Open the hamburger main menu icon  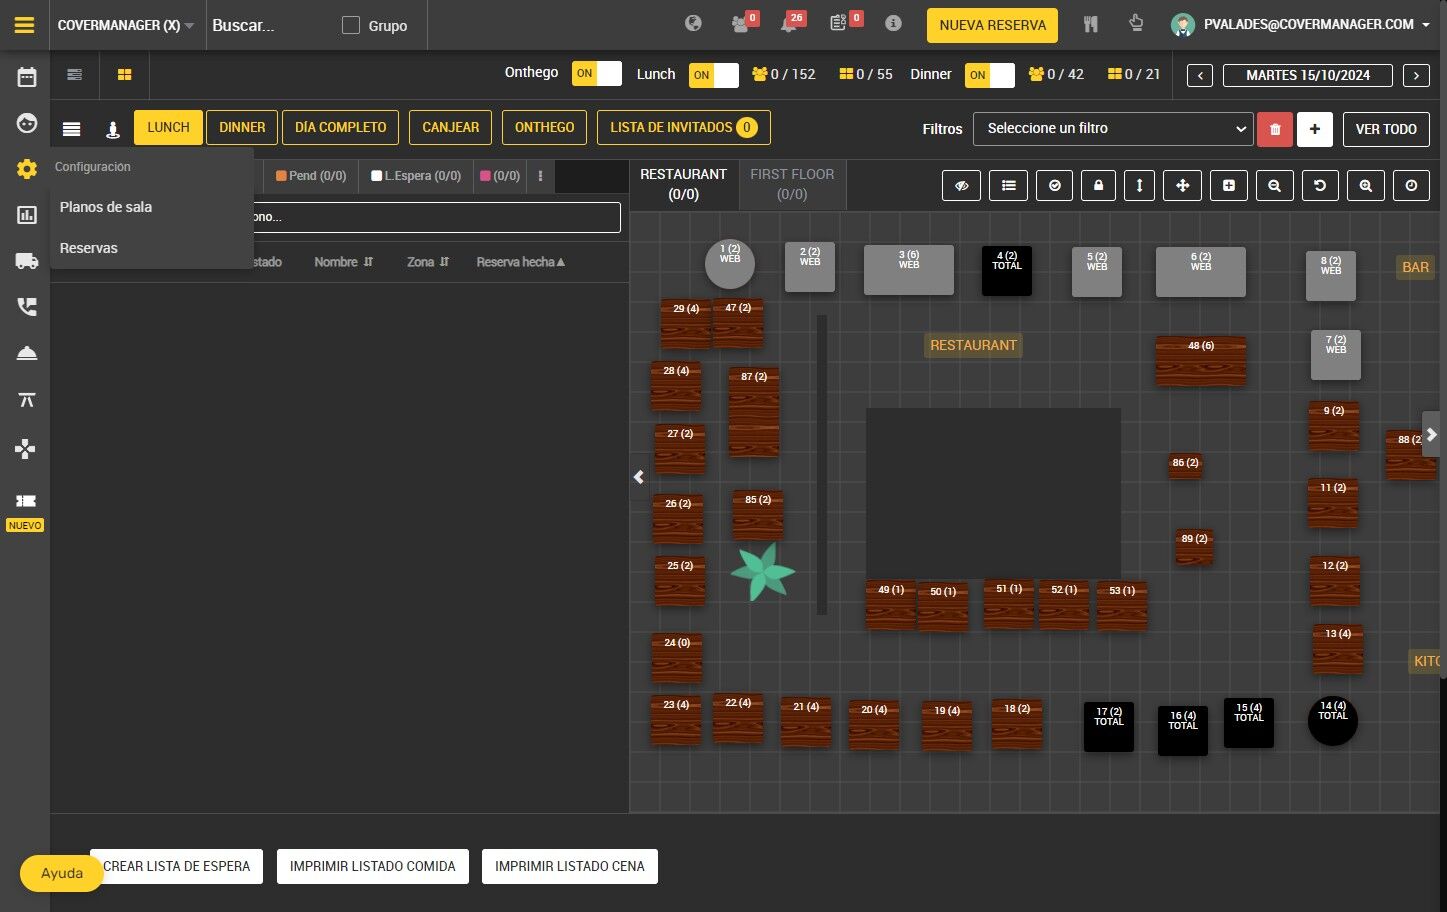click(x=25, y=25)
